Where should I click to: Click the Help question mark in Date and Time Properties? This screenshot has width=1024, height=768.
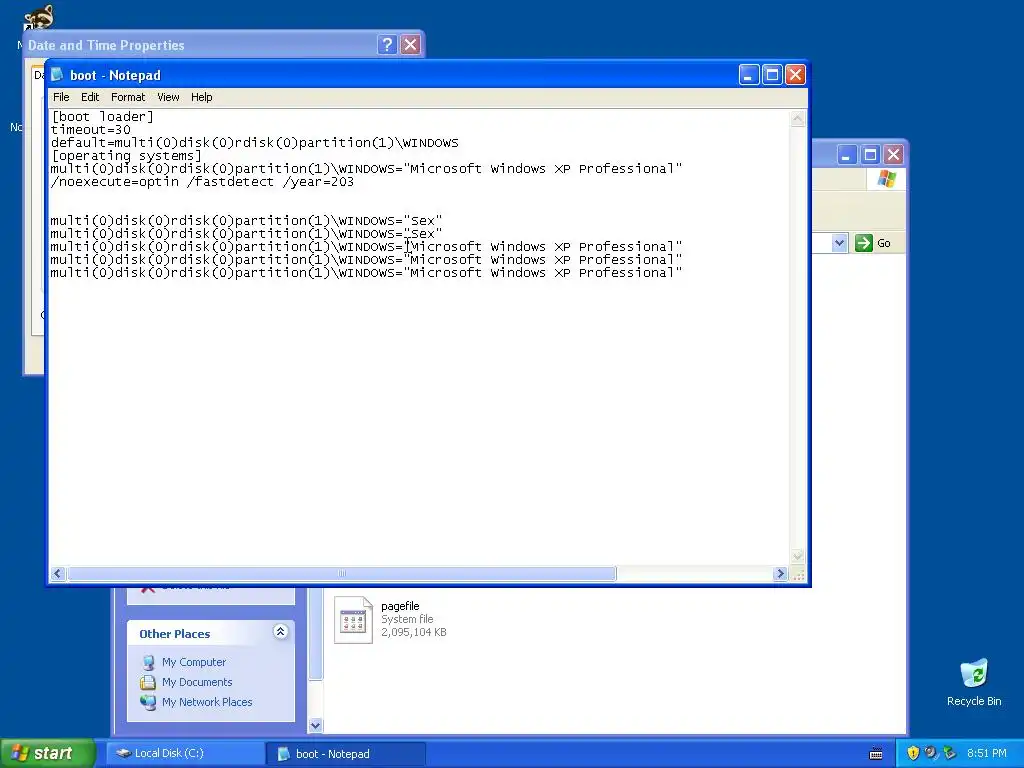387,44
